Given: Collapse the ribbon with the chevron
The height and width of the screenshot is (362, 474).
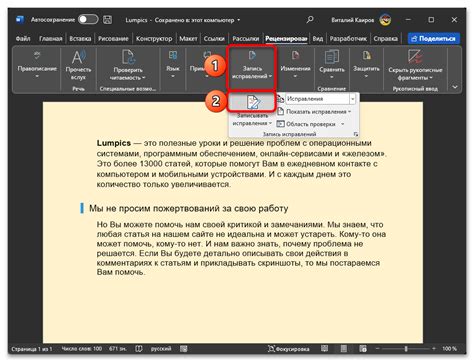Looking at the screenshot, I should [x=455, y=87].
